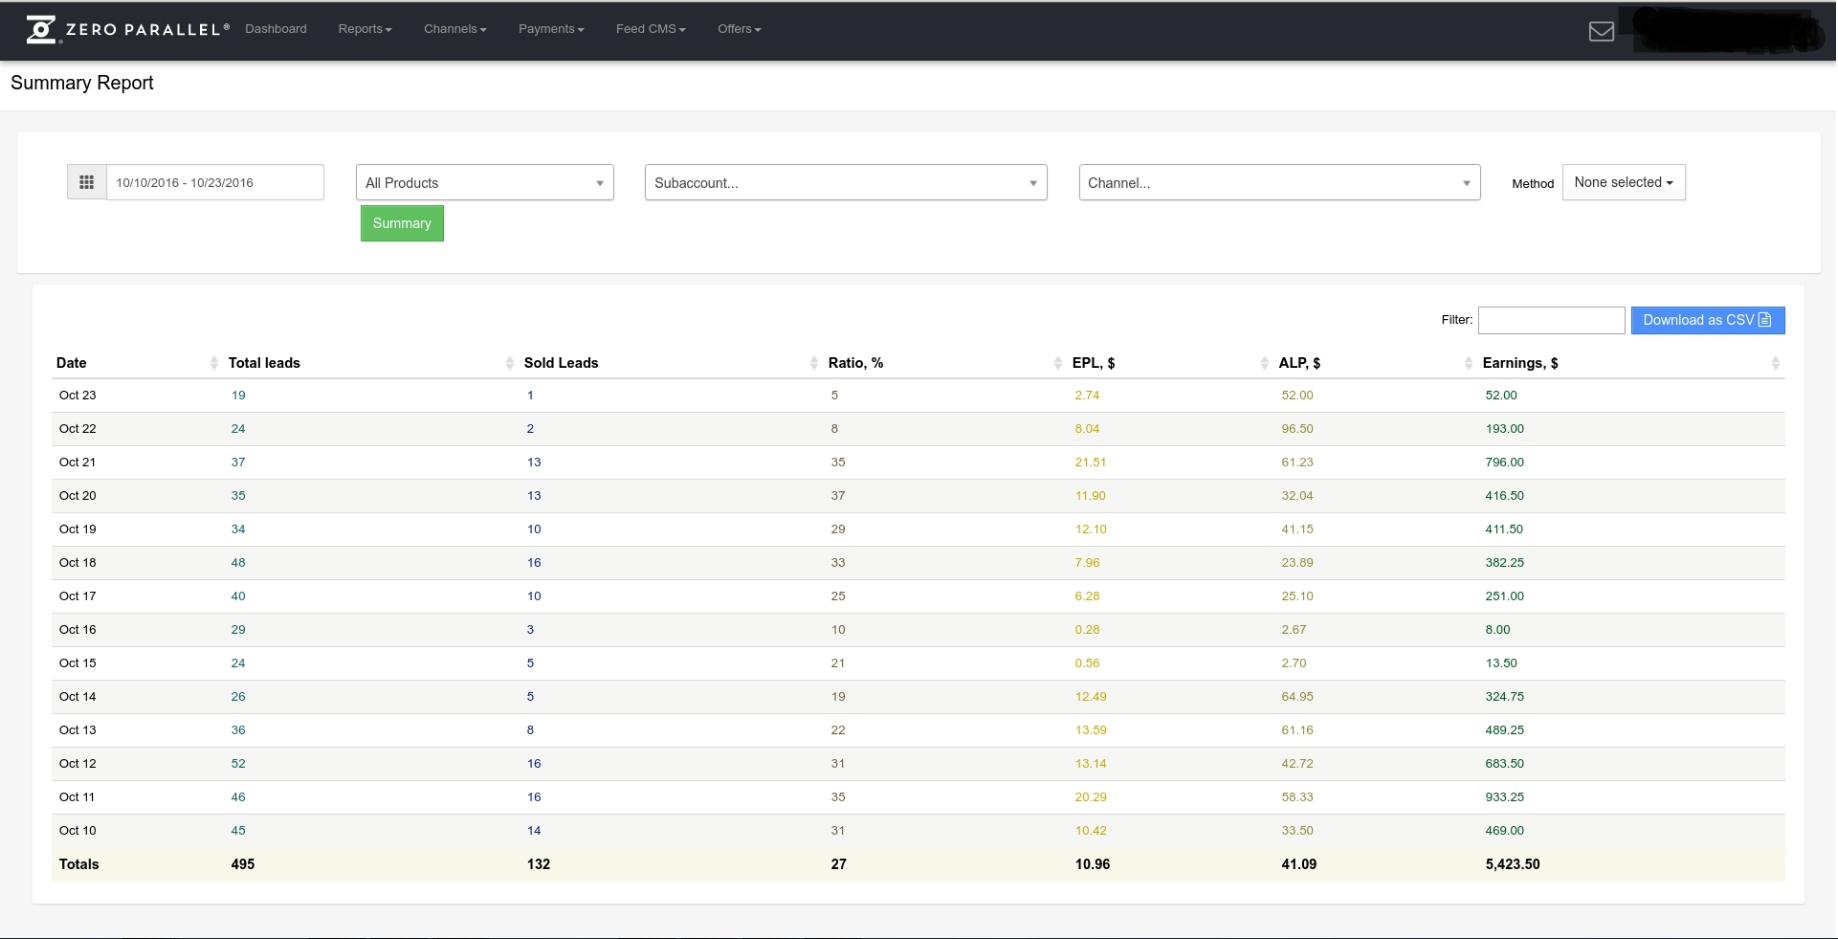Click earnings value 933.25
1838x939 pixels.
pos(1504,797)
